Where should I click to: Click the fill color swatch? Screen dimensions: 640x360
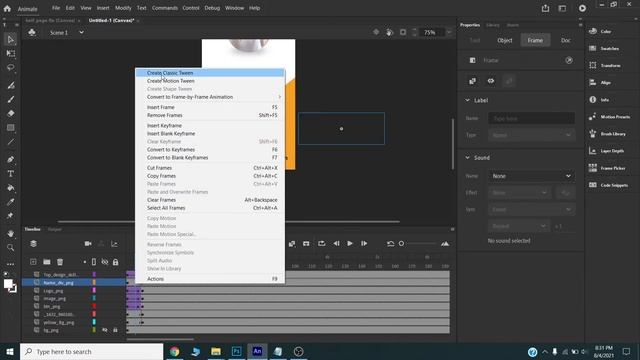7,284
